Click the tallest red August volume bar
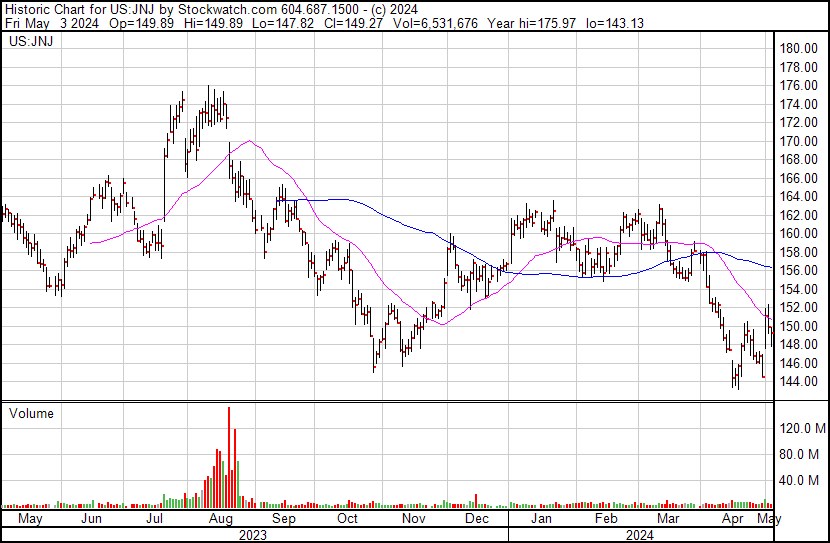This screenshot has height=543, width=830. tap(229, 457)
